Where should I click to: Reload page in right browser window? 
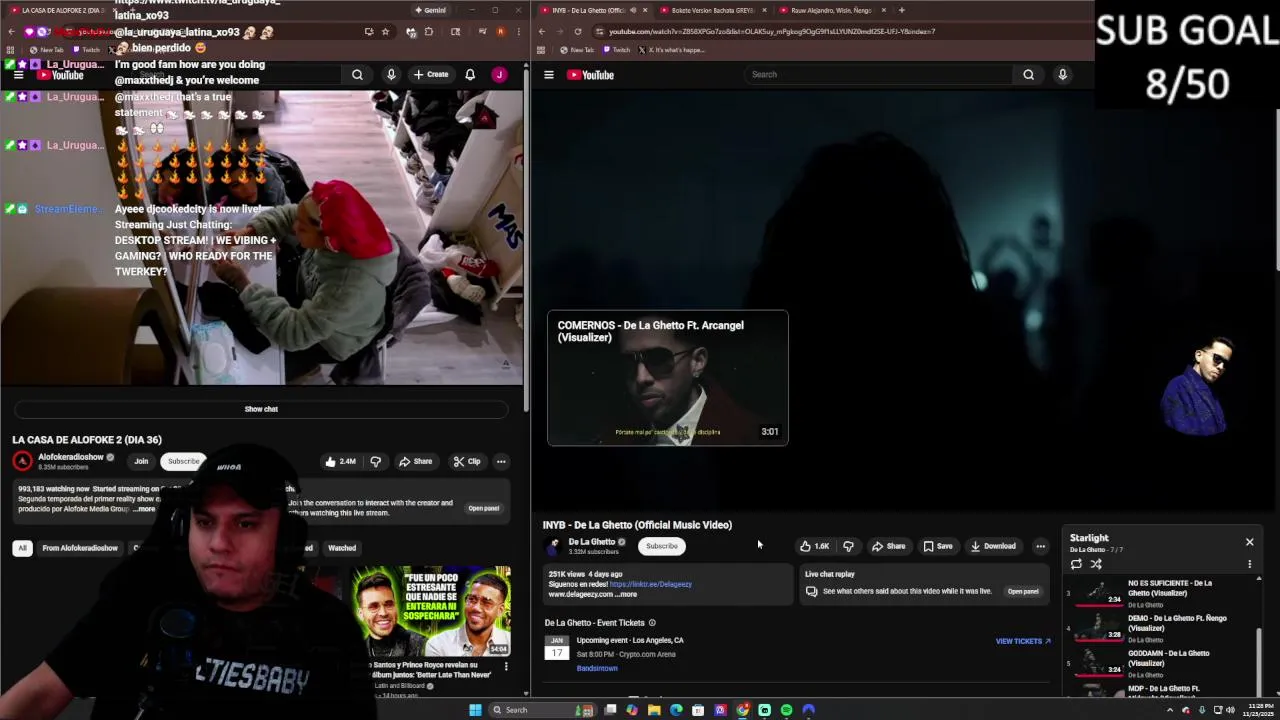(x=577, y=31)
